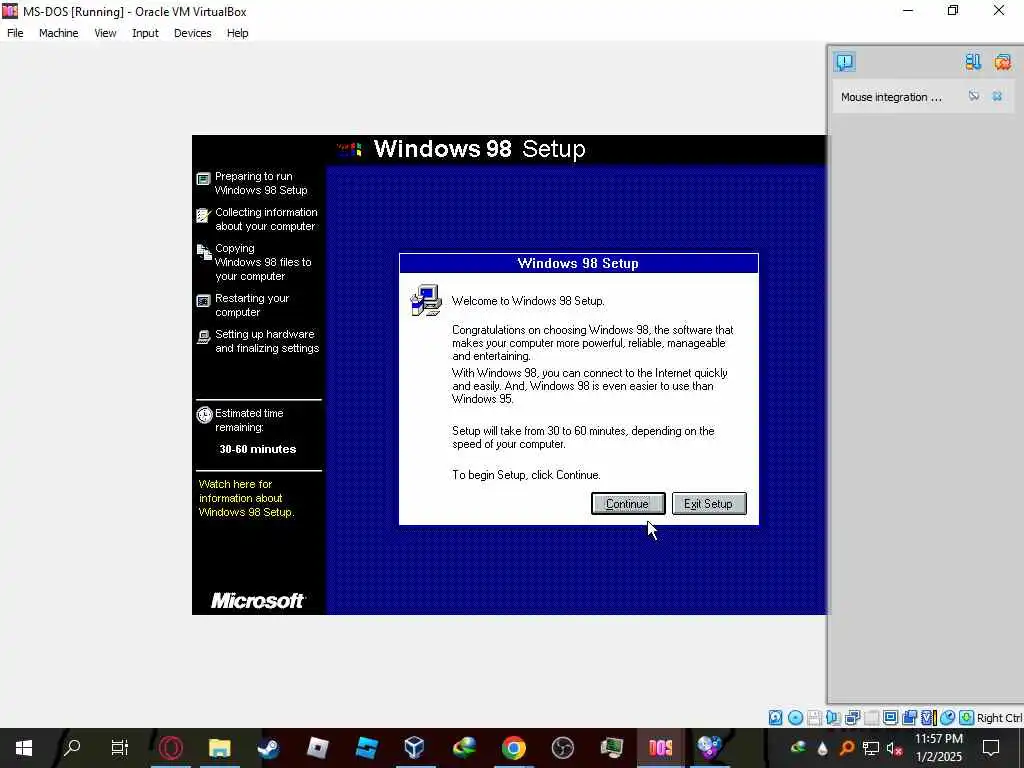
Task: Click the floppy disk indicator
Action: [814, 718]
